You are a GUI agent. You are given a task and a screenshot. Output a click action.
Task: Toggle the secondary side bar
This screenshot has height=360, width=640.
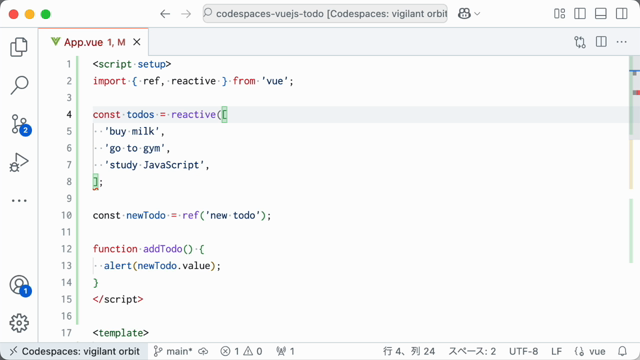[x=622, y=14]
